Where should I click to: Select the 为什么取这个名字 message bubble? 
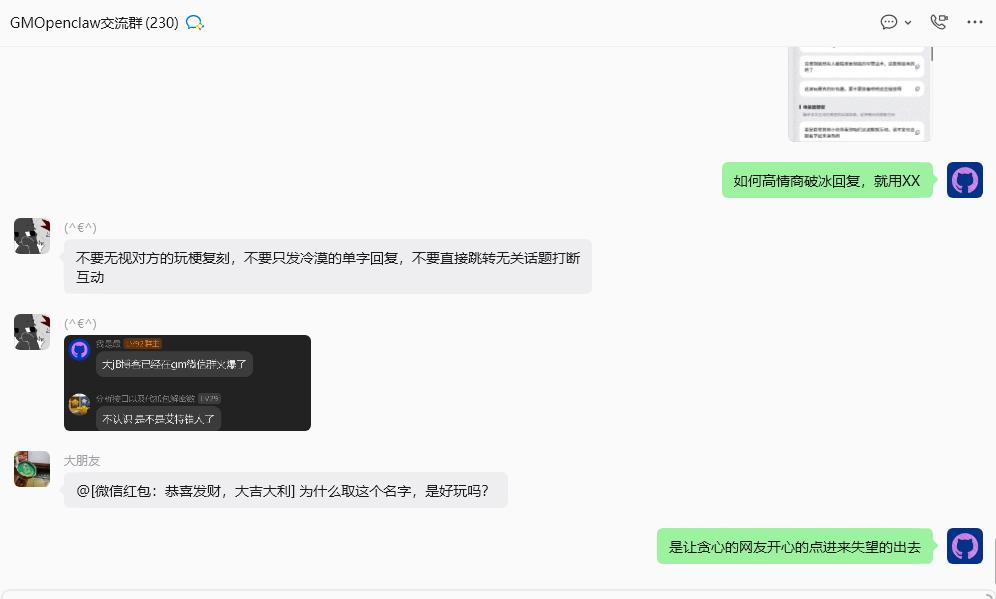click(x=286, y=490)
